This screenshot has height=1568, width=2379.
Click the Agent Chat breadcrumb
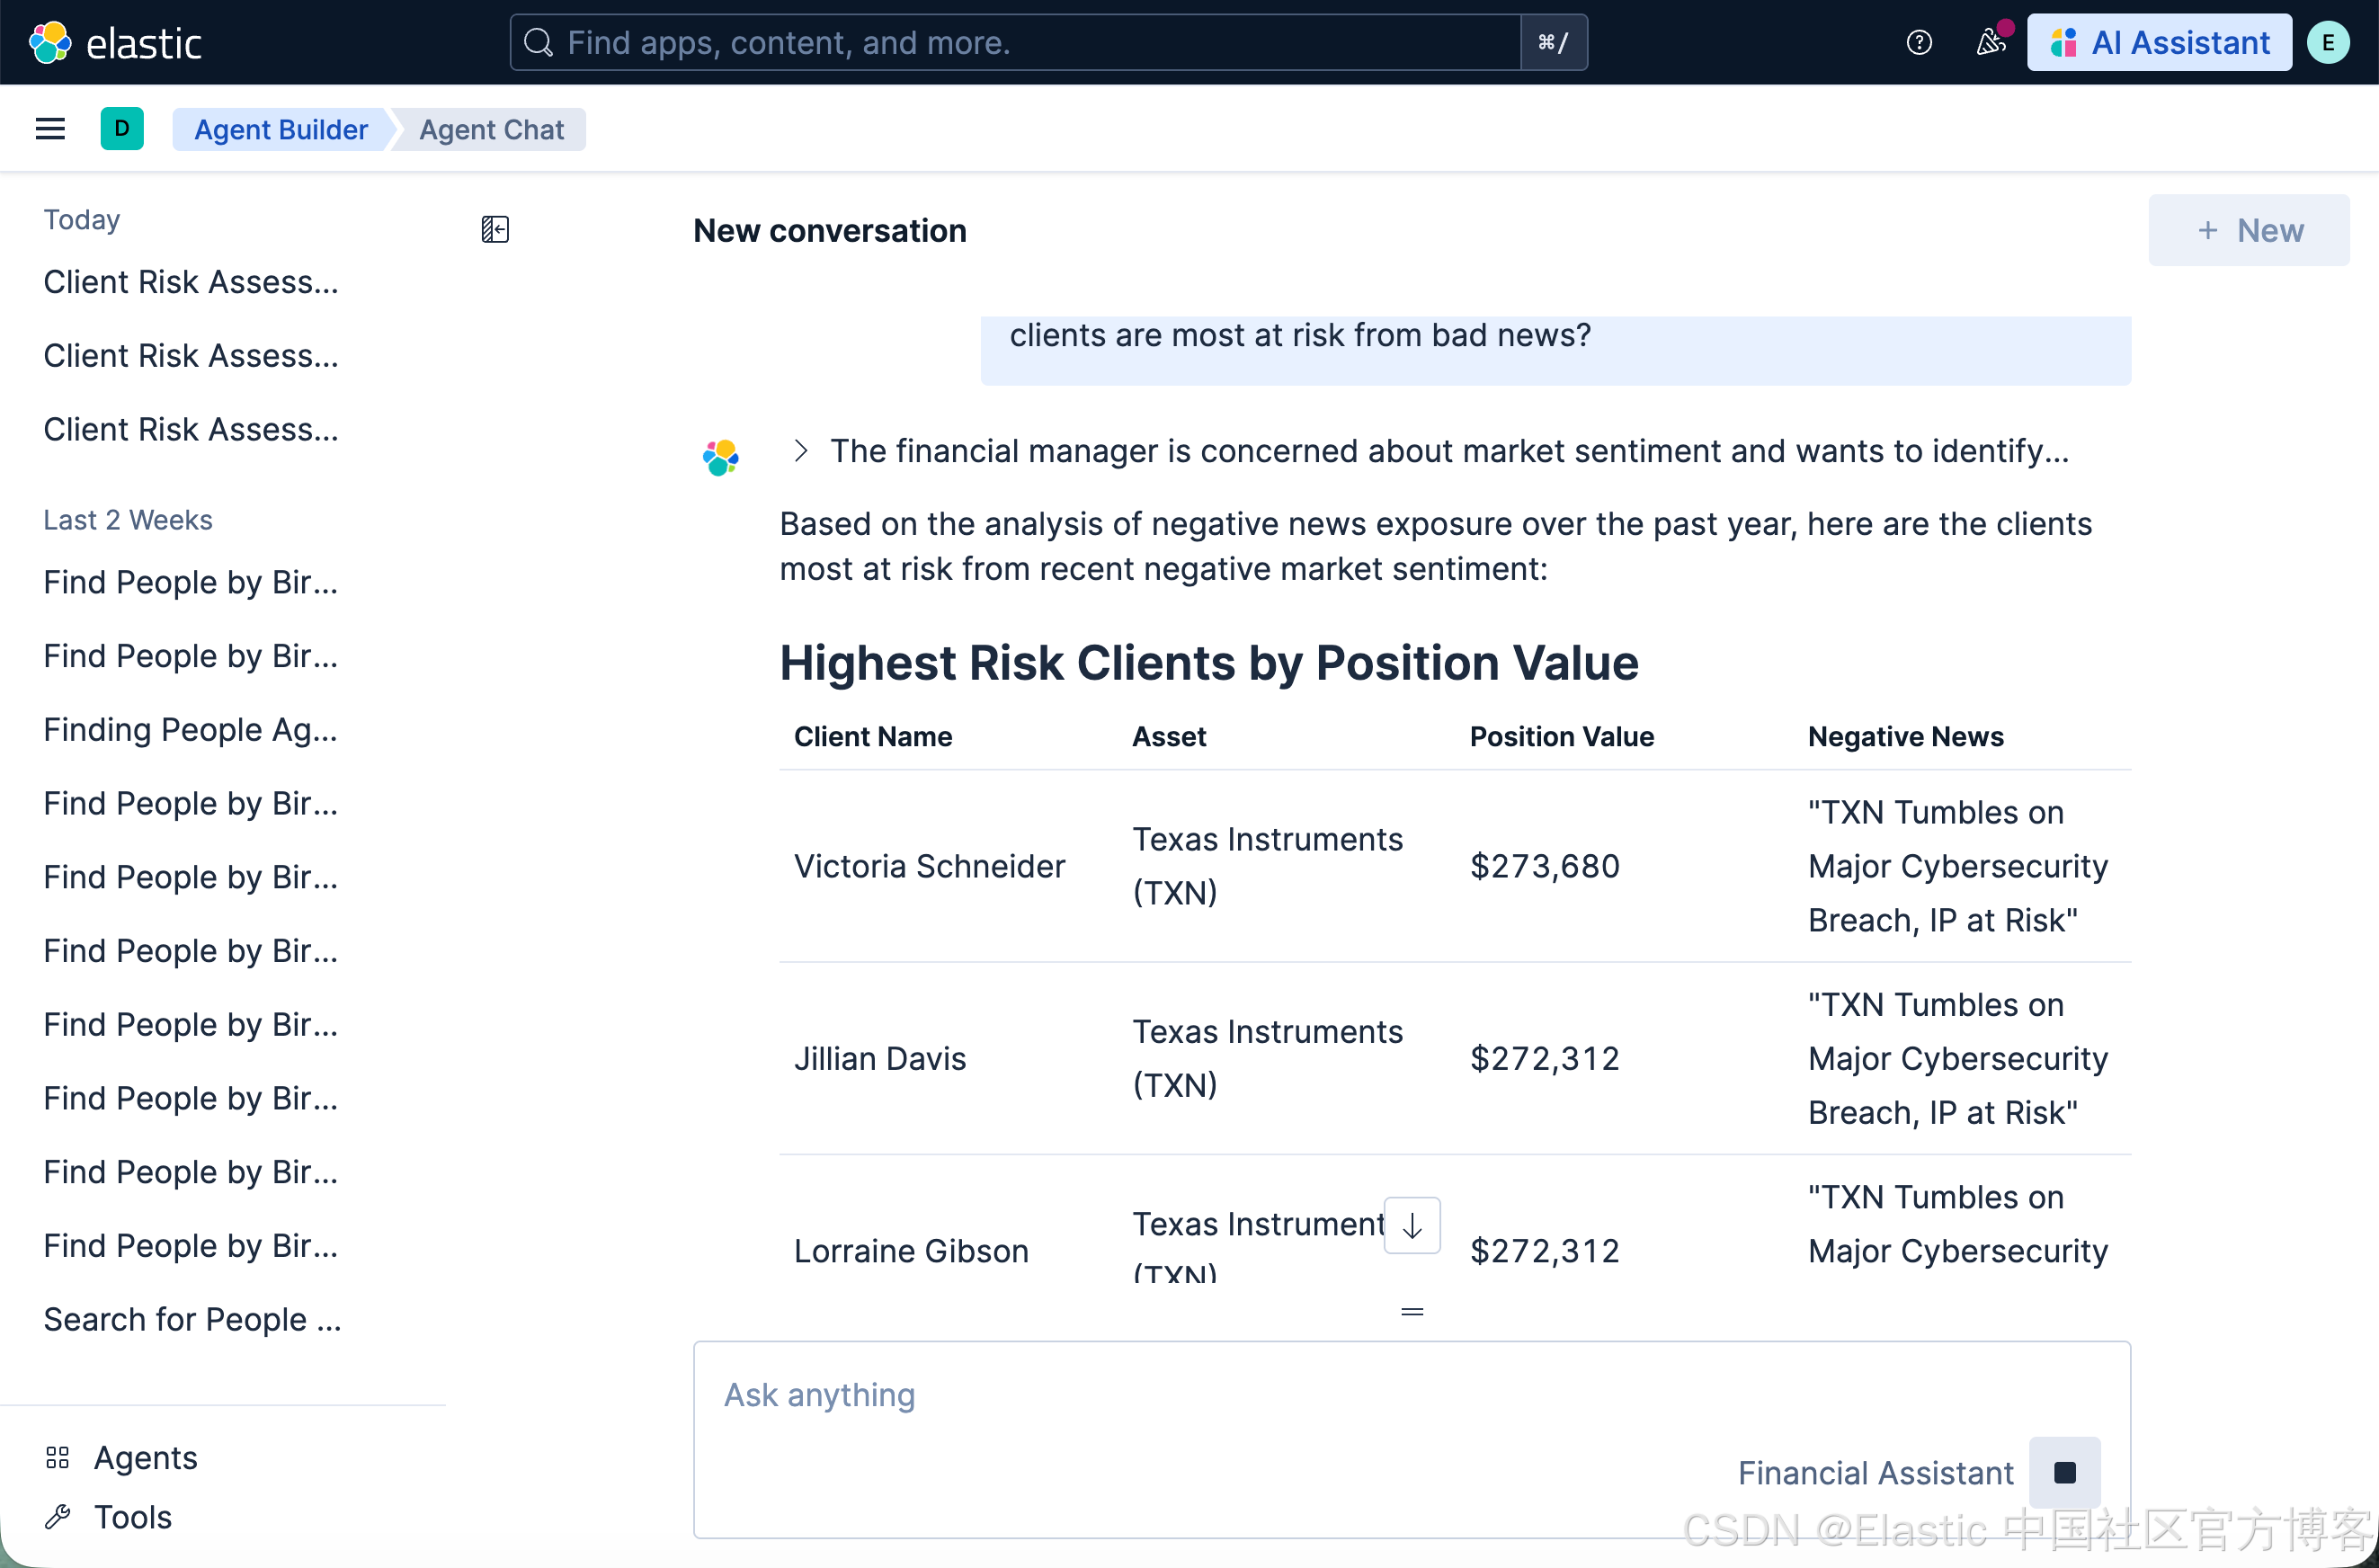point(491,129)
